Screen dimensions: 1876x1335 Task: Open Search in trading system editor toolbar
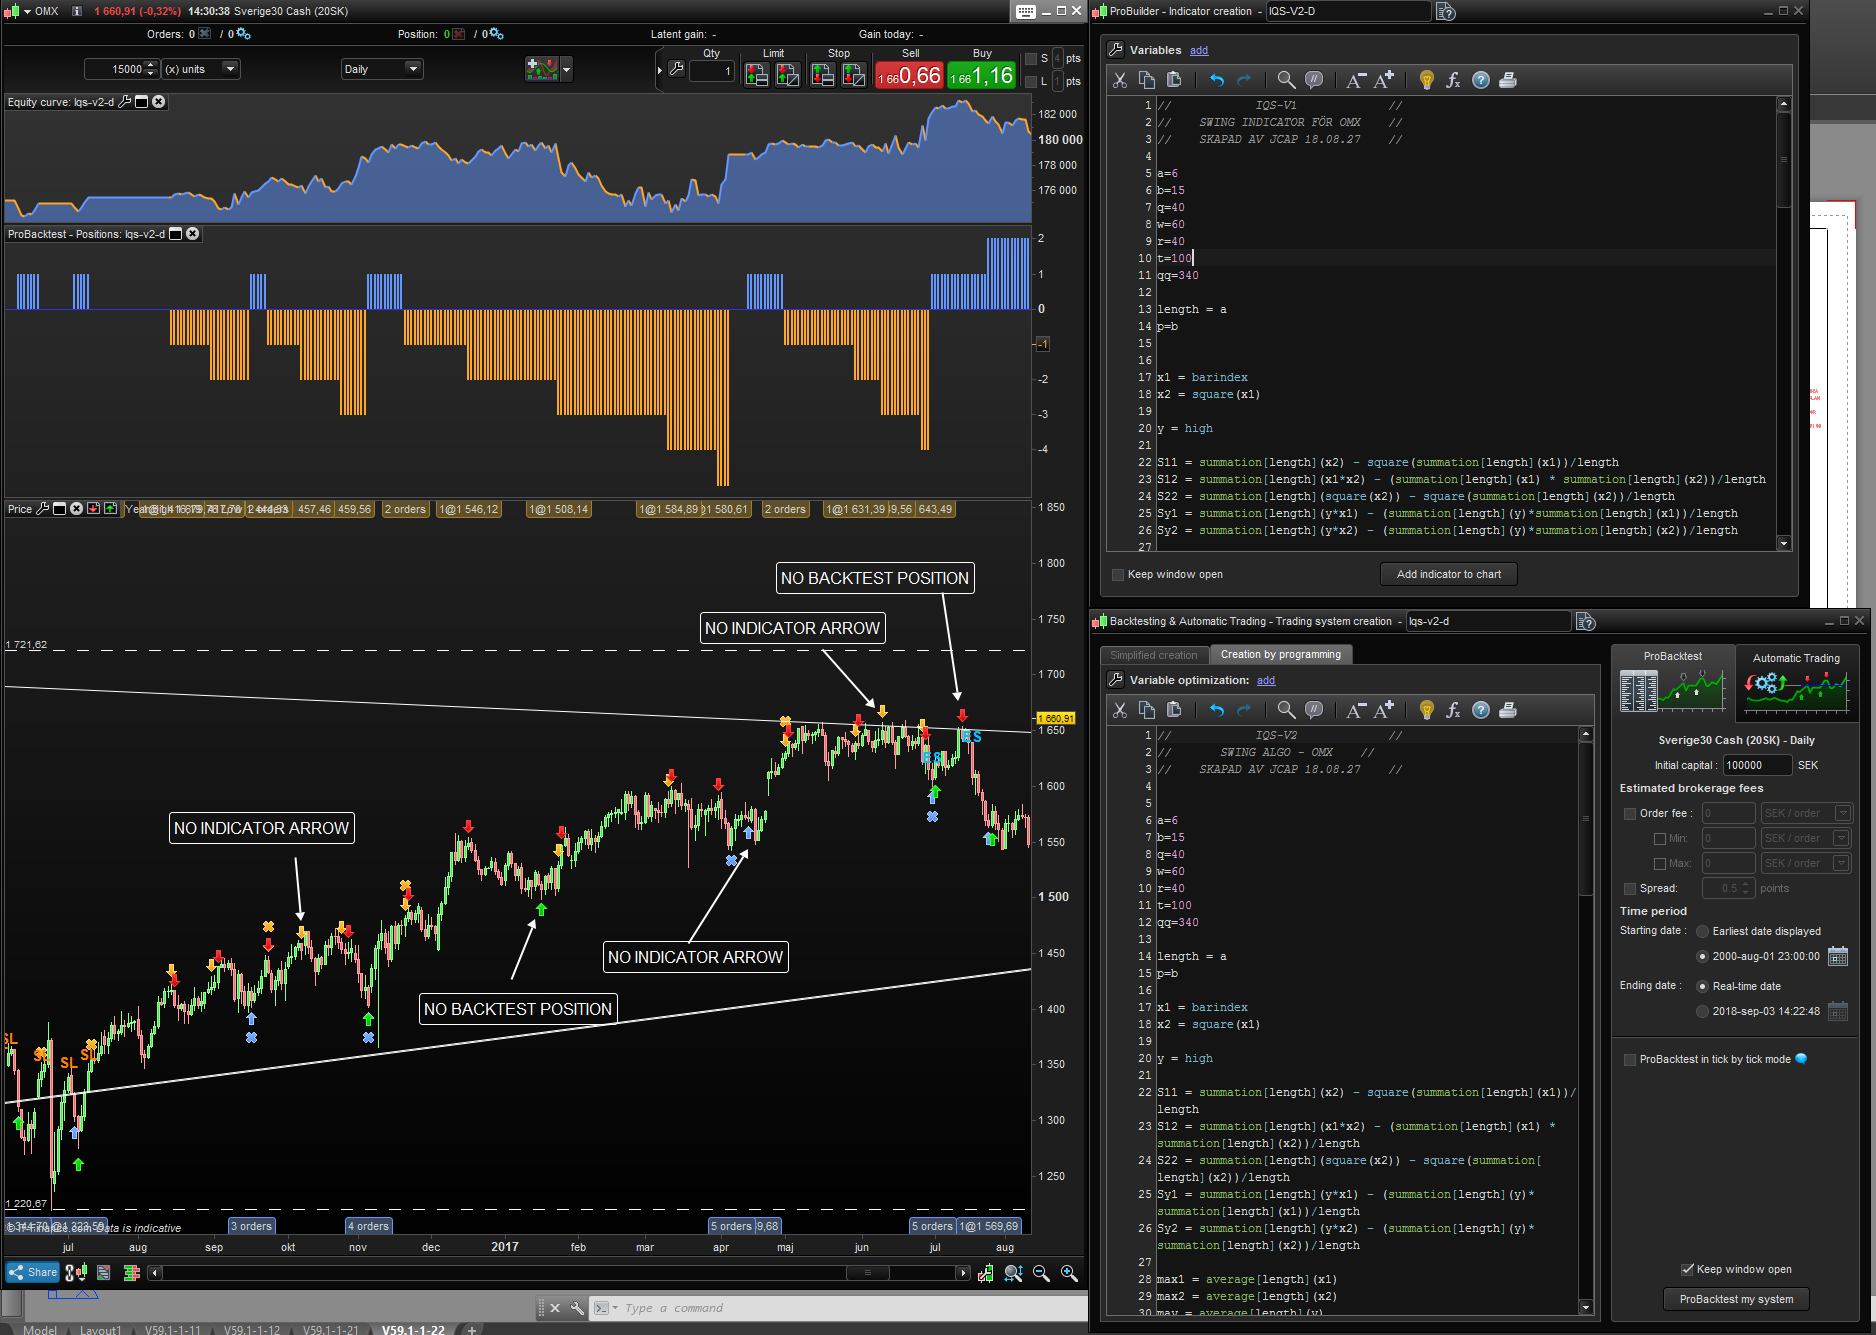tap(1286, 710)
